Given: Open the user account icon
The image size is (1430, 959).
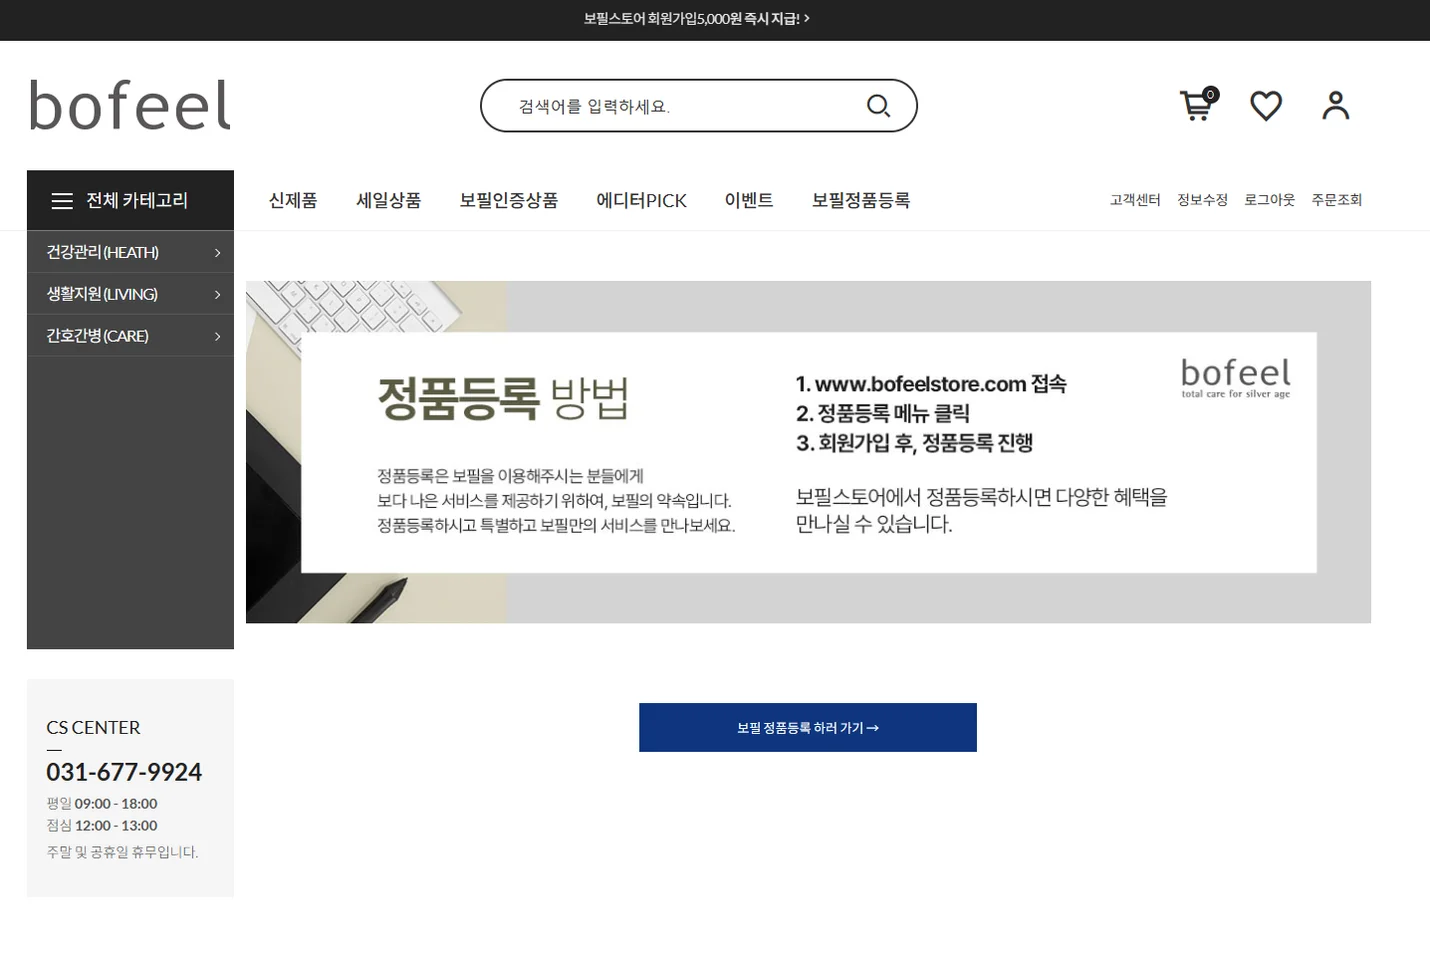Looking at the screenshot, I should pyautogui.click(x=1336, y=105).
